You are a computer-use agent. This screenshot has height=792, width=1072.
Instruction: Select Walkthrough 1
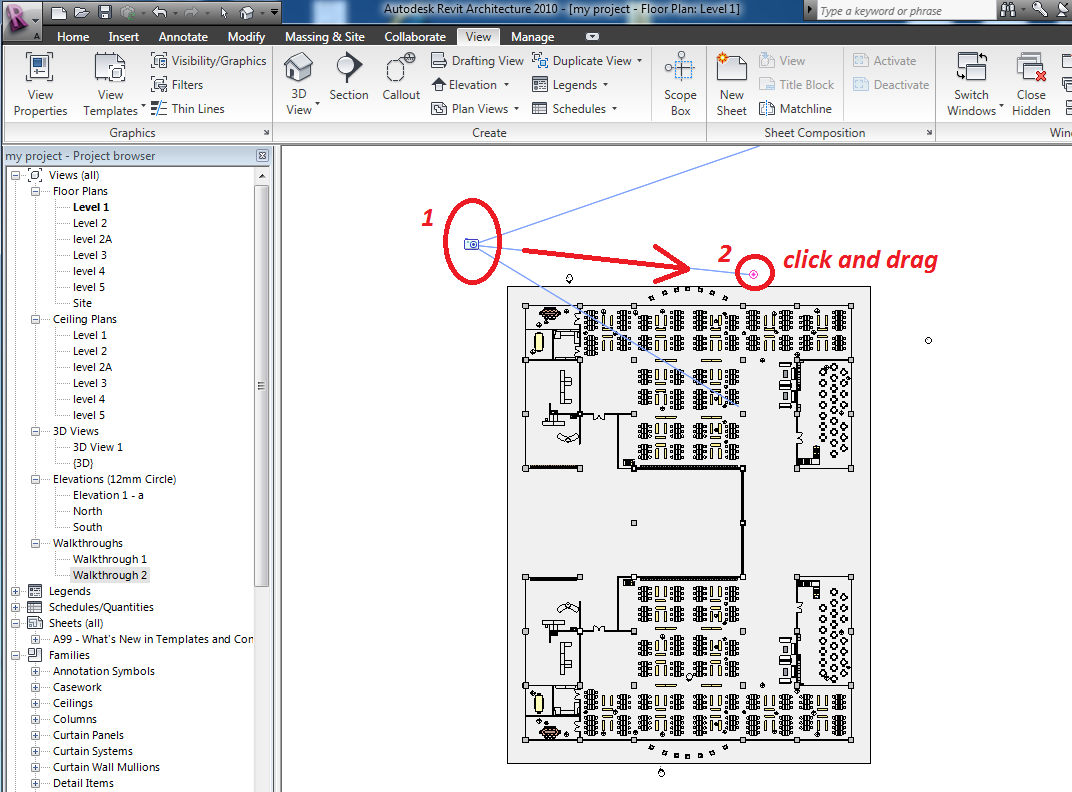109,559
